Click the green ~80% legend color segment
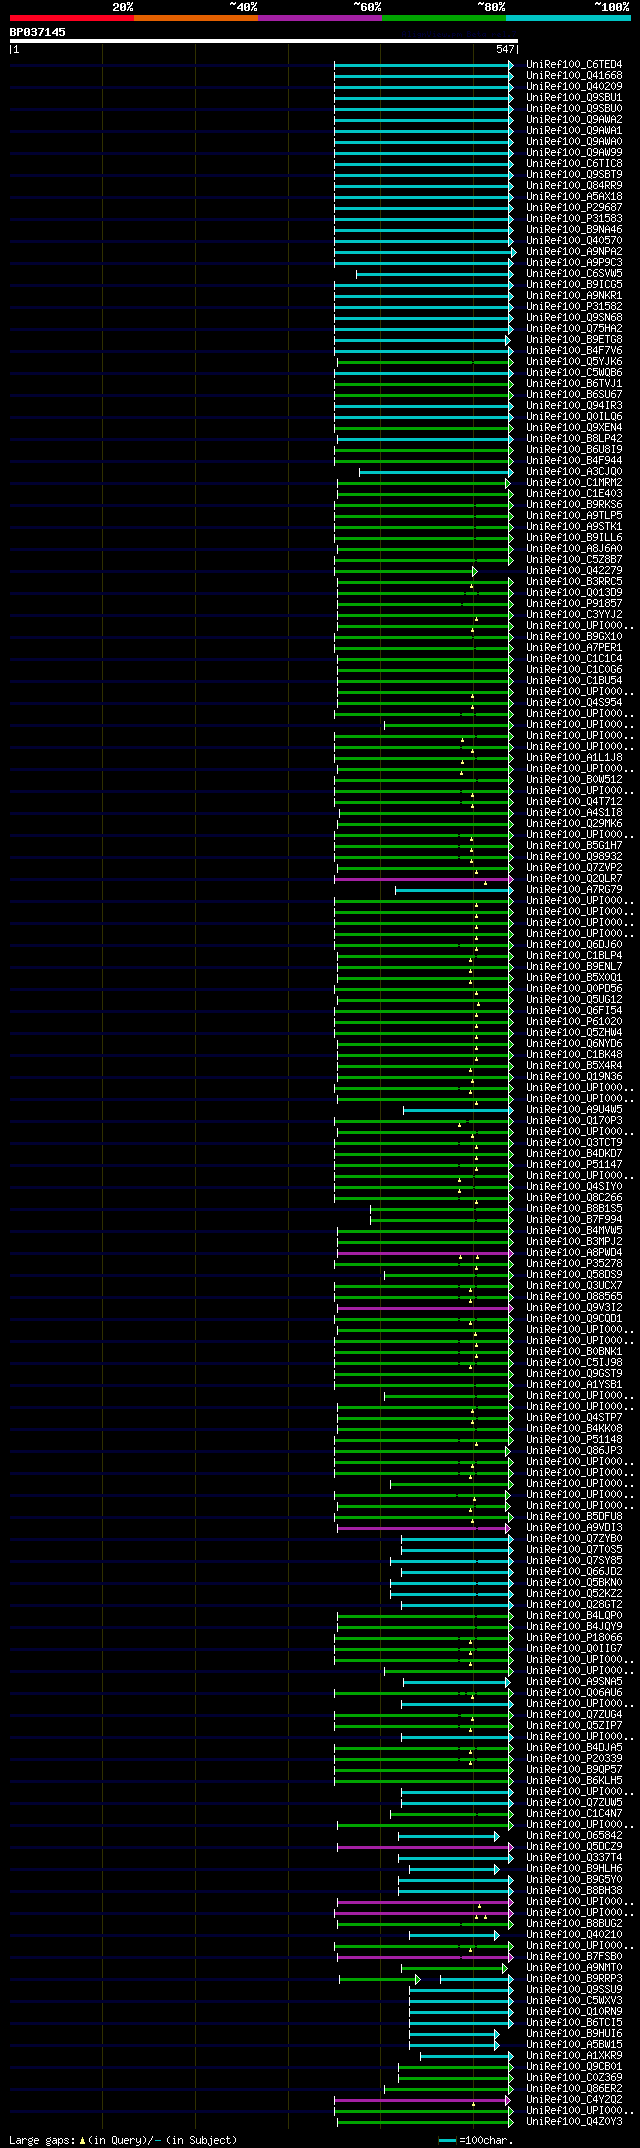The image size is (640, 2148). tap(444, 18)
